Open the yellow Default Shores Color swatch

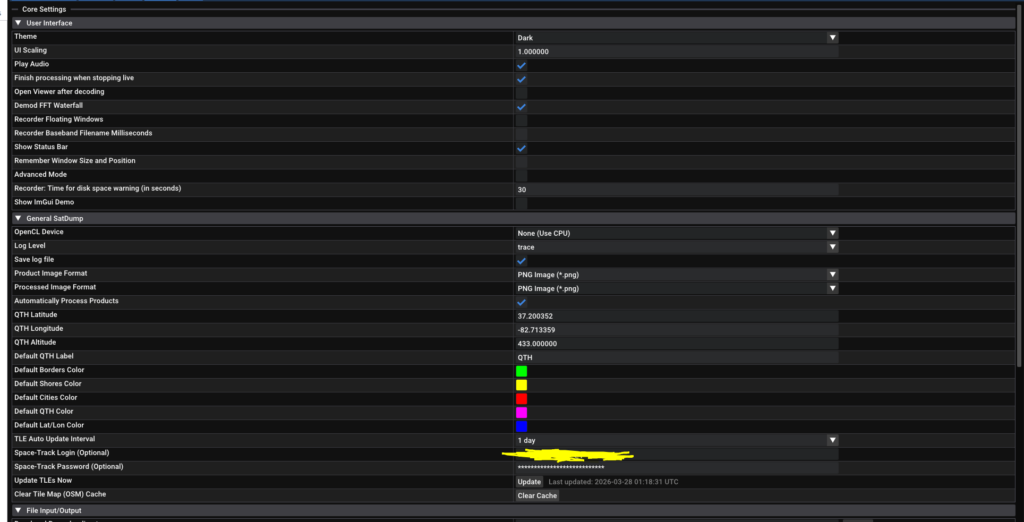521,385
